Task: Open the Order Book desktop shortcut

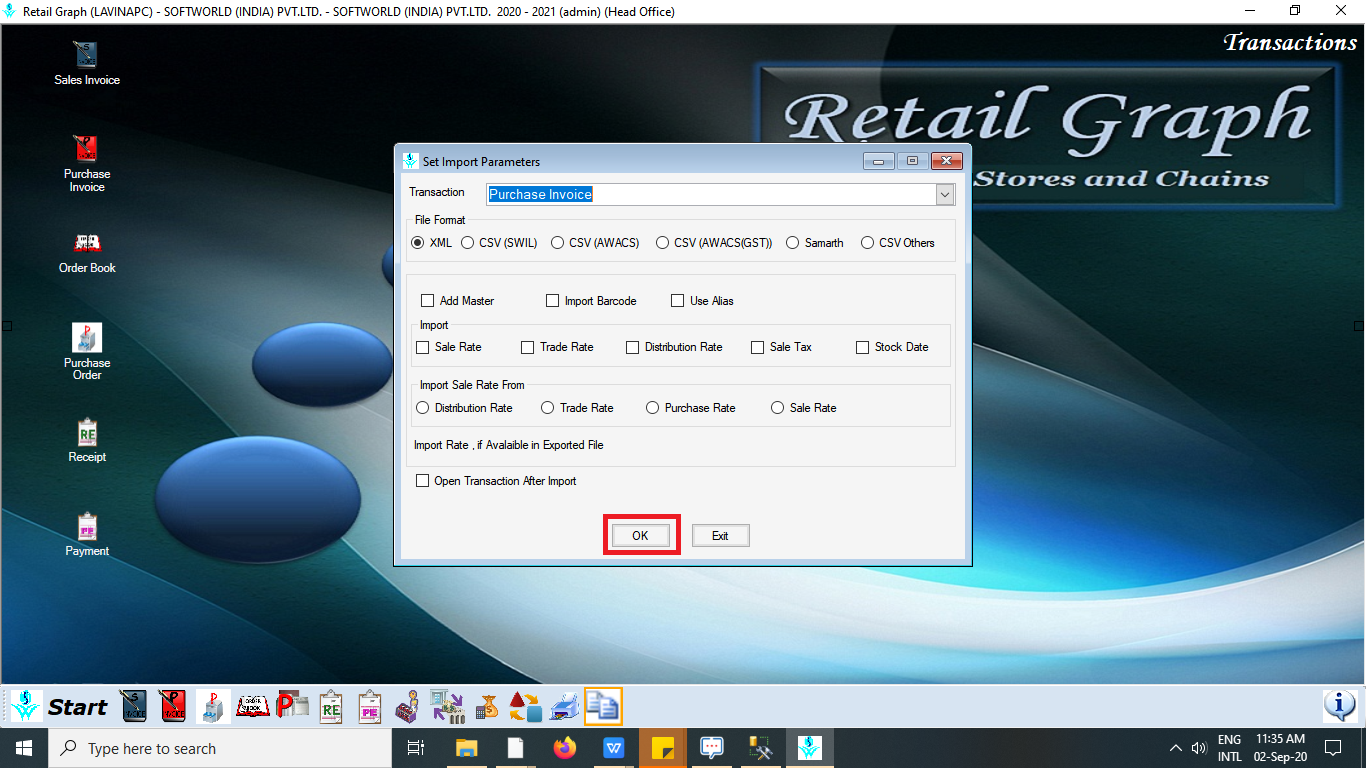Action: 87,251
